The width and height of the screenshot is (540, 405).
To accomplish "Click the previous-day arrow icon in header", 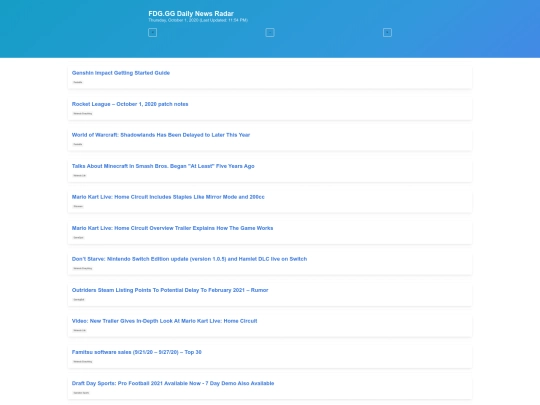I will click(x=153, y=33).
